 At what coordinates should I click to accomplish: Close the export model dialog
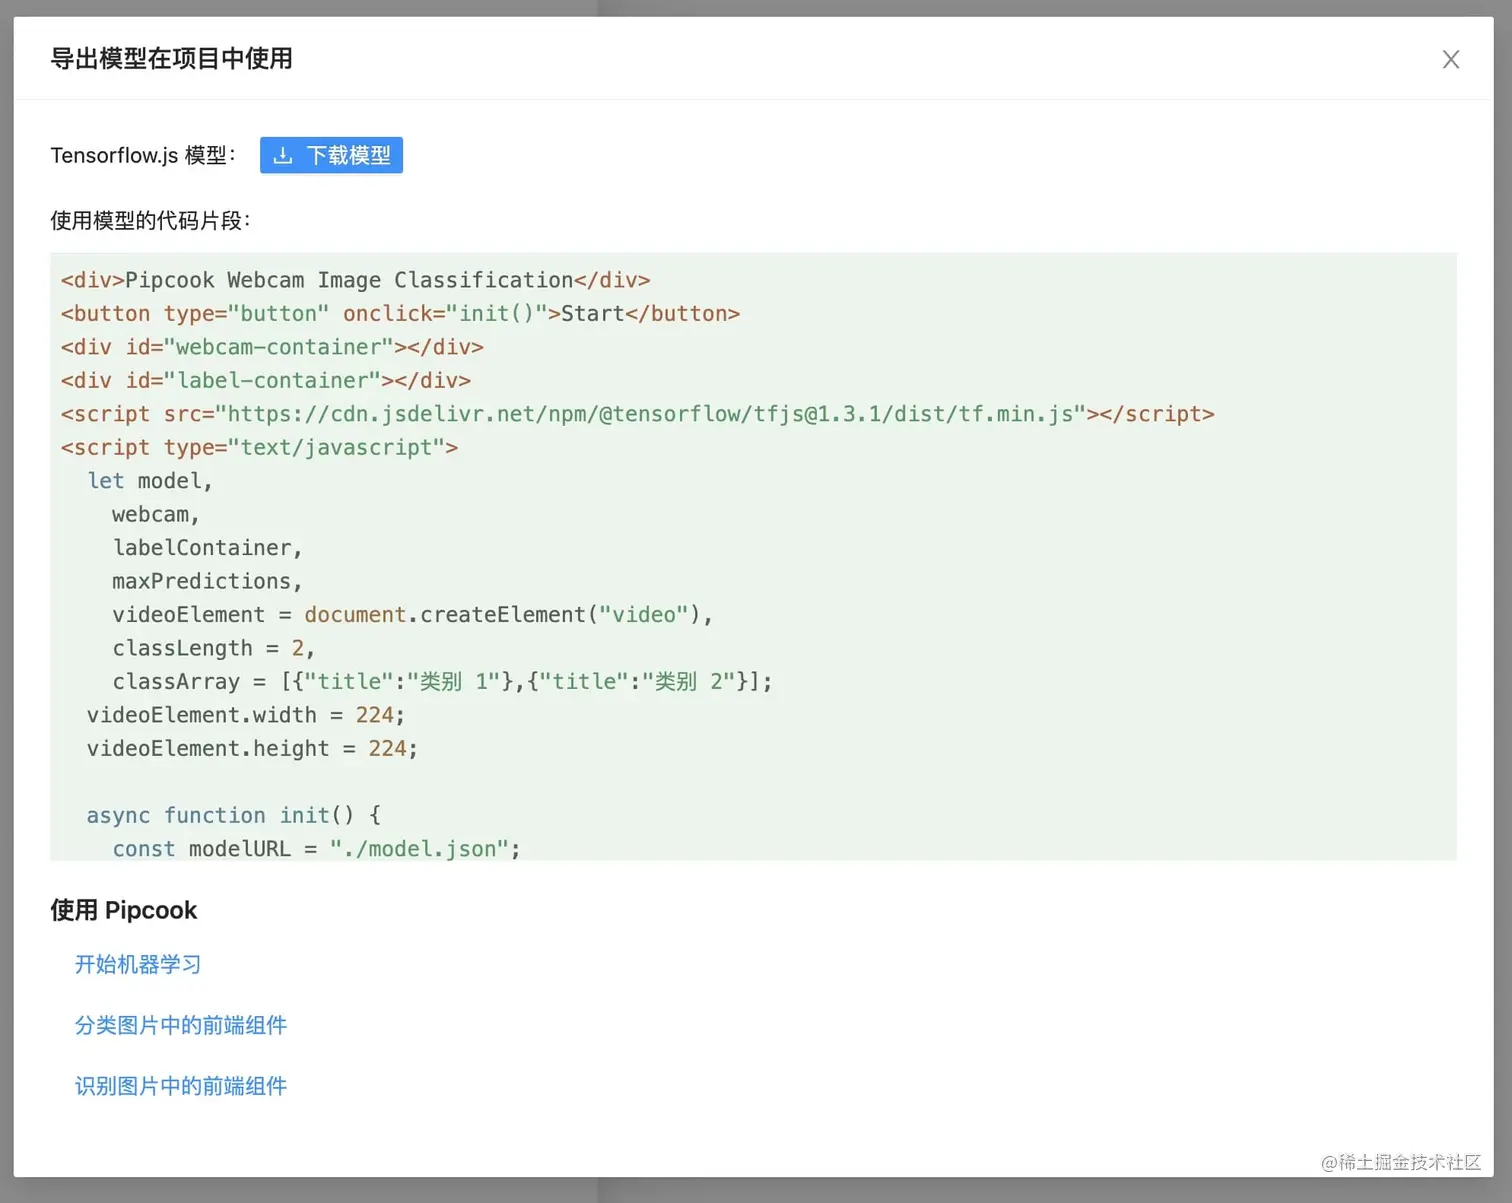1451,59
